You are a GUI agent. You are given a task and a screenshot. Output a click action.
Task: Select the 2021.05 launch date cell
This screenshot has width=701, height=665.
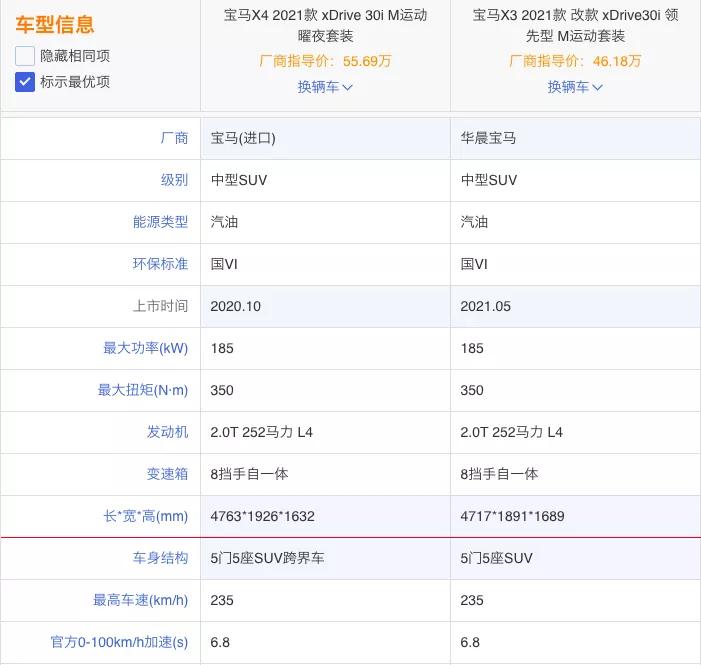tap(576, 306)
